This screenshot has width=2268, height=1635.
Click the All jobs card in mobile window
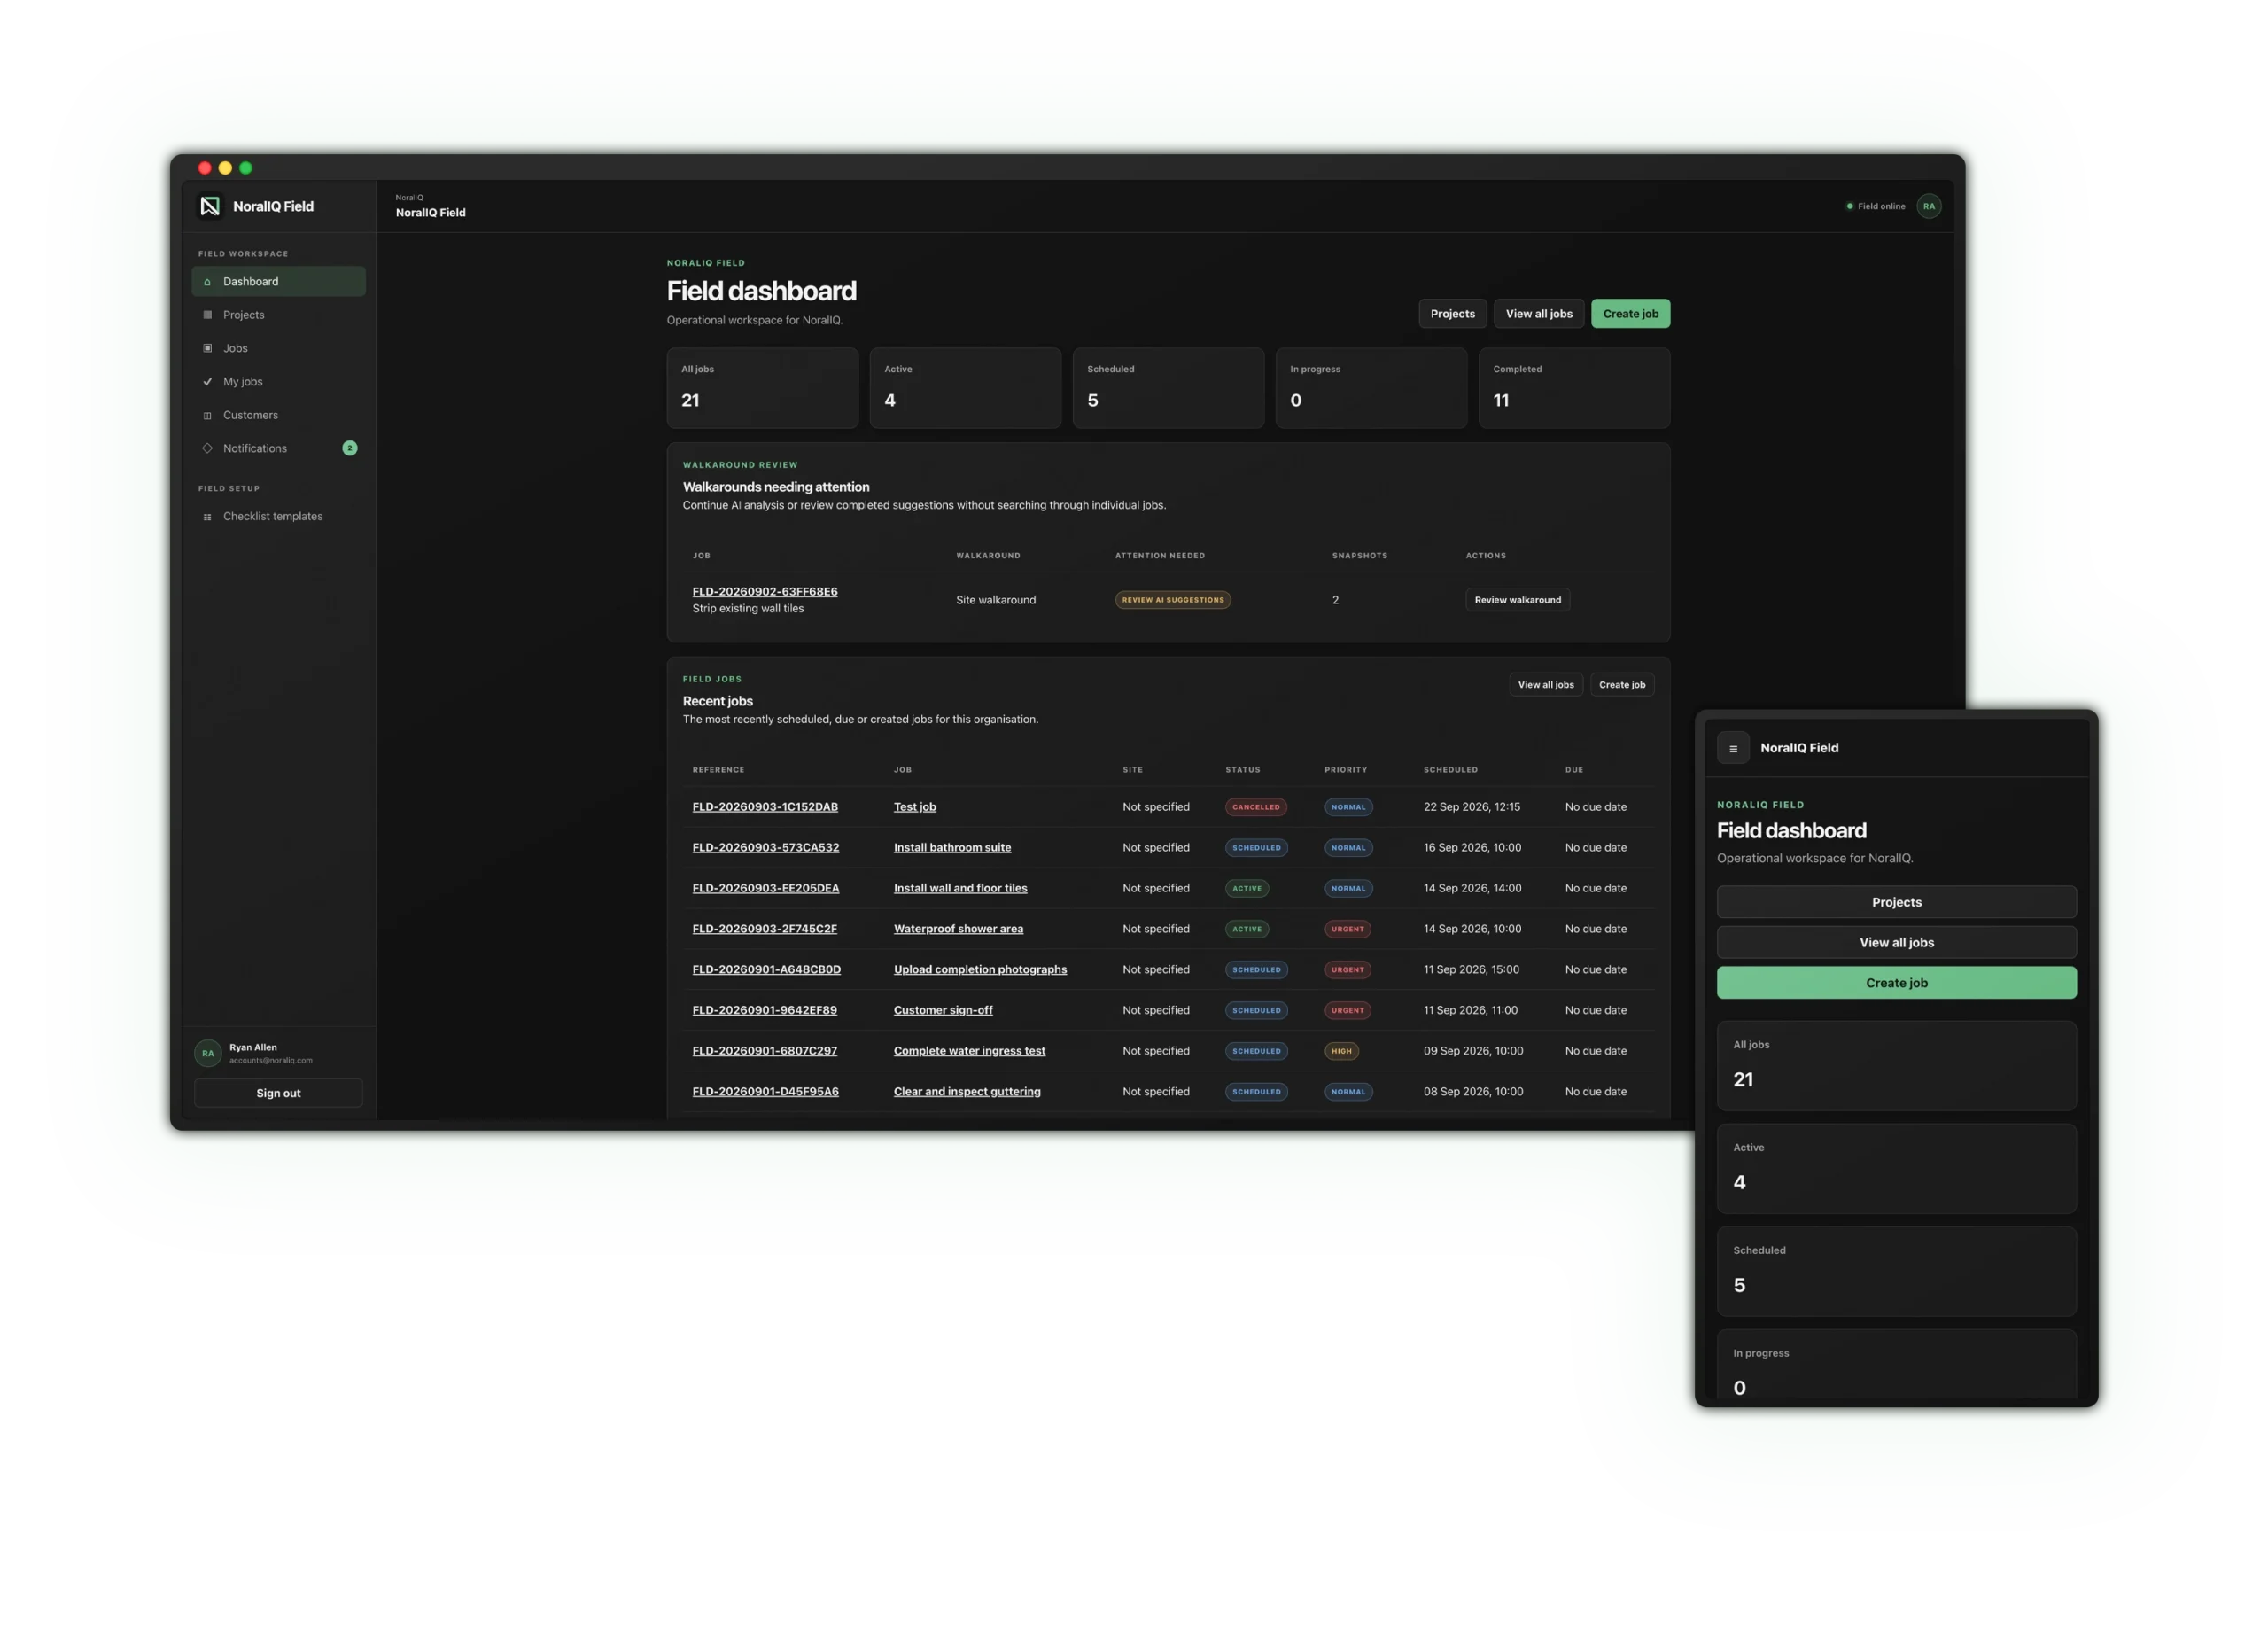1896,1066
